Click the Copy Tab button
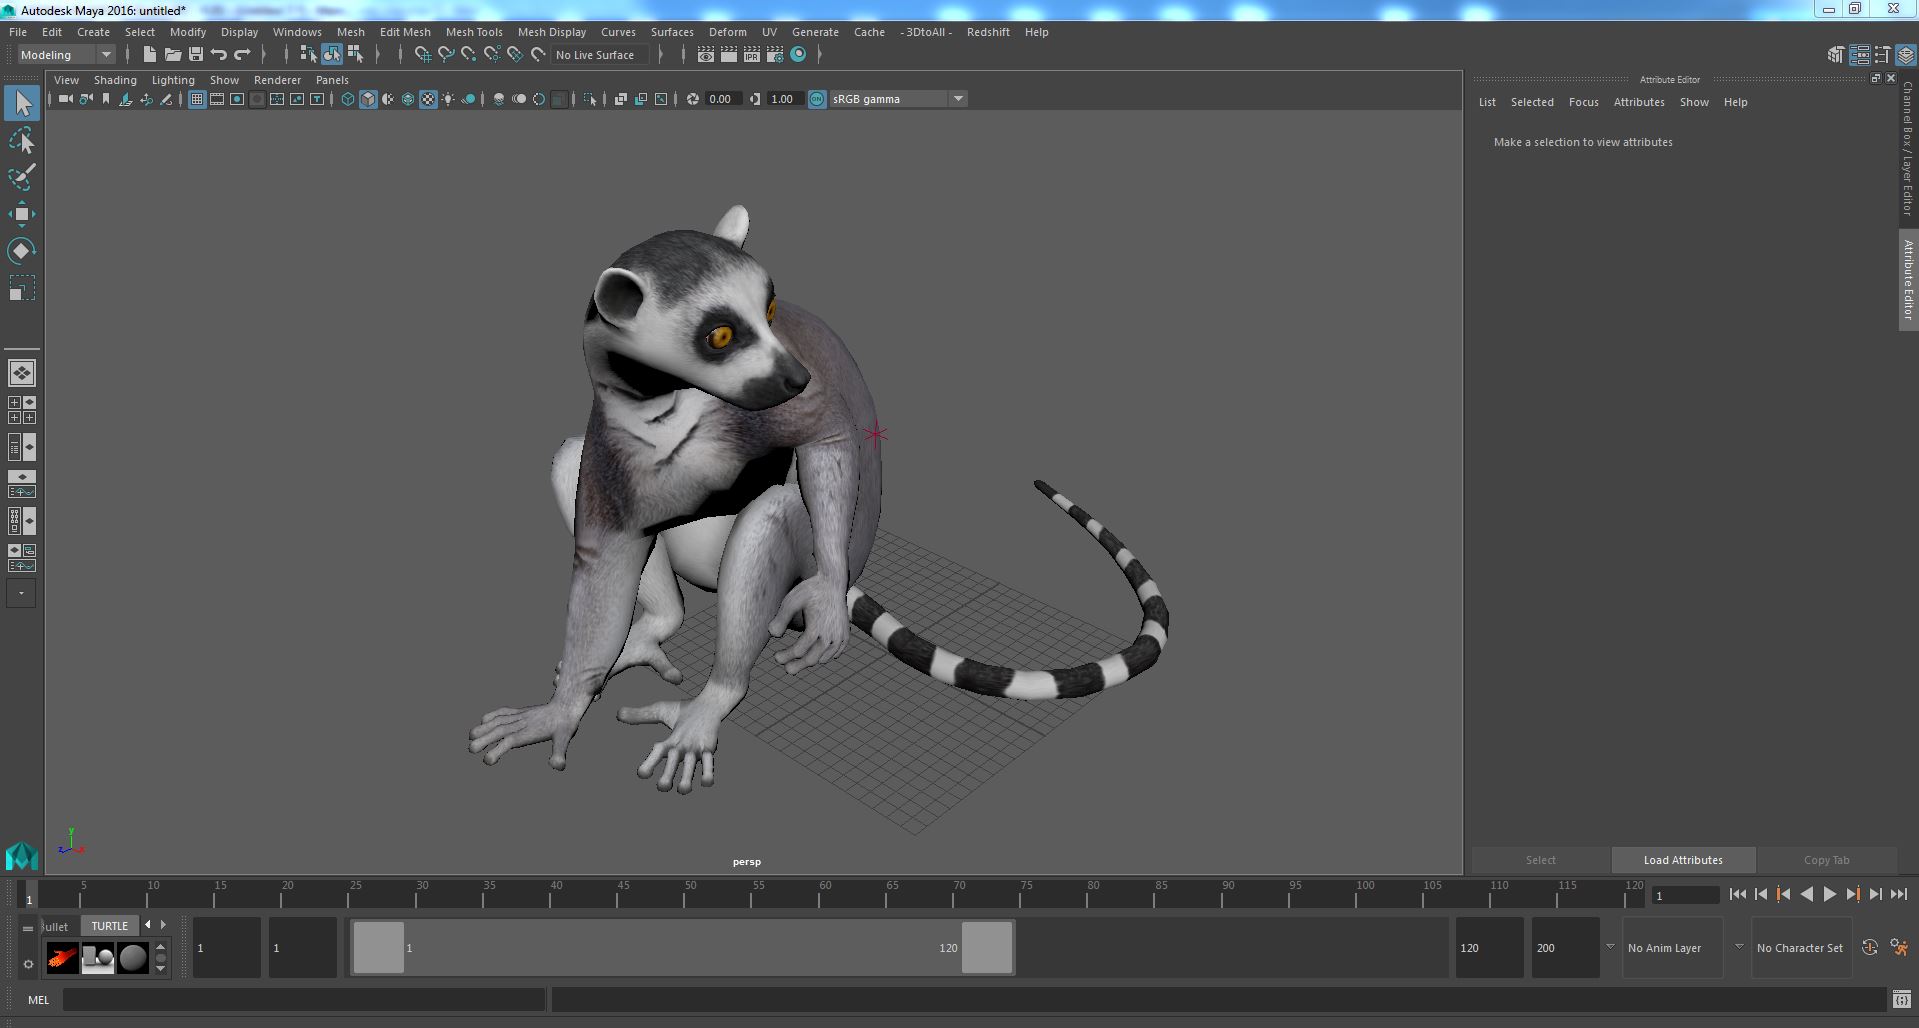This screenshot has width=1919, height=1028. tap(1826, 860)
